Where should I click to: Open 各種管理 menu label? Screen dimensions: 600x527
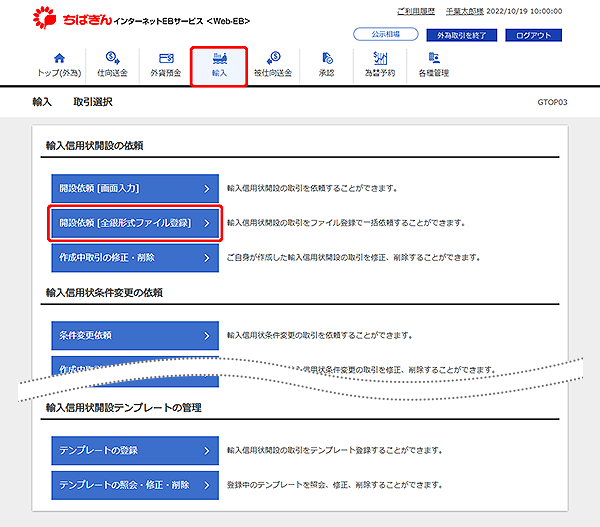(434, 73)
